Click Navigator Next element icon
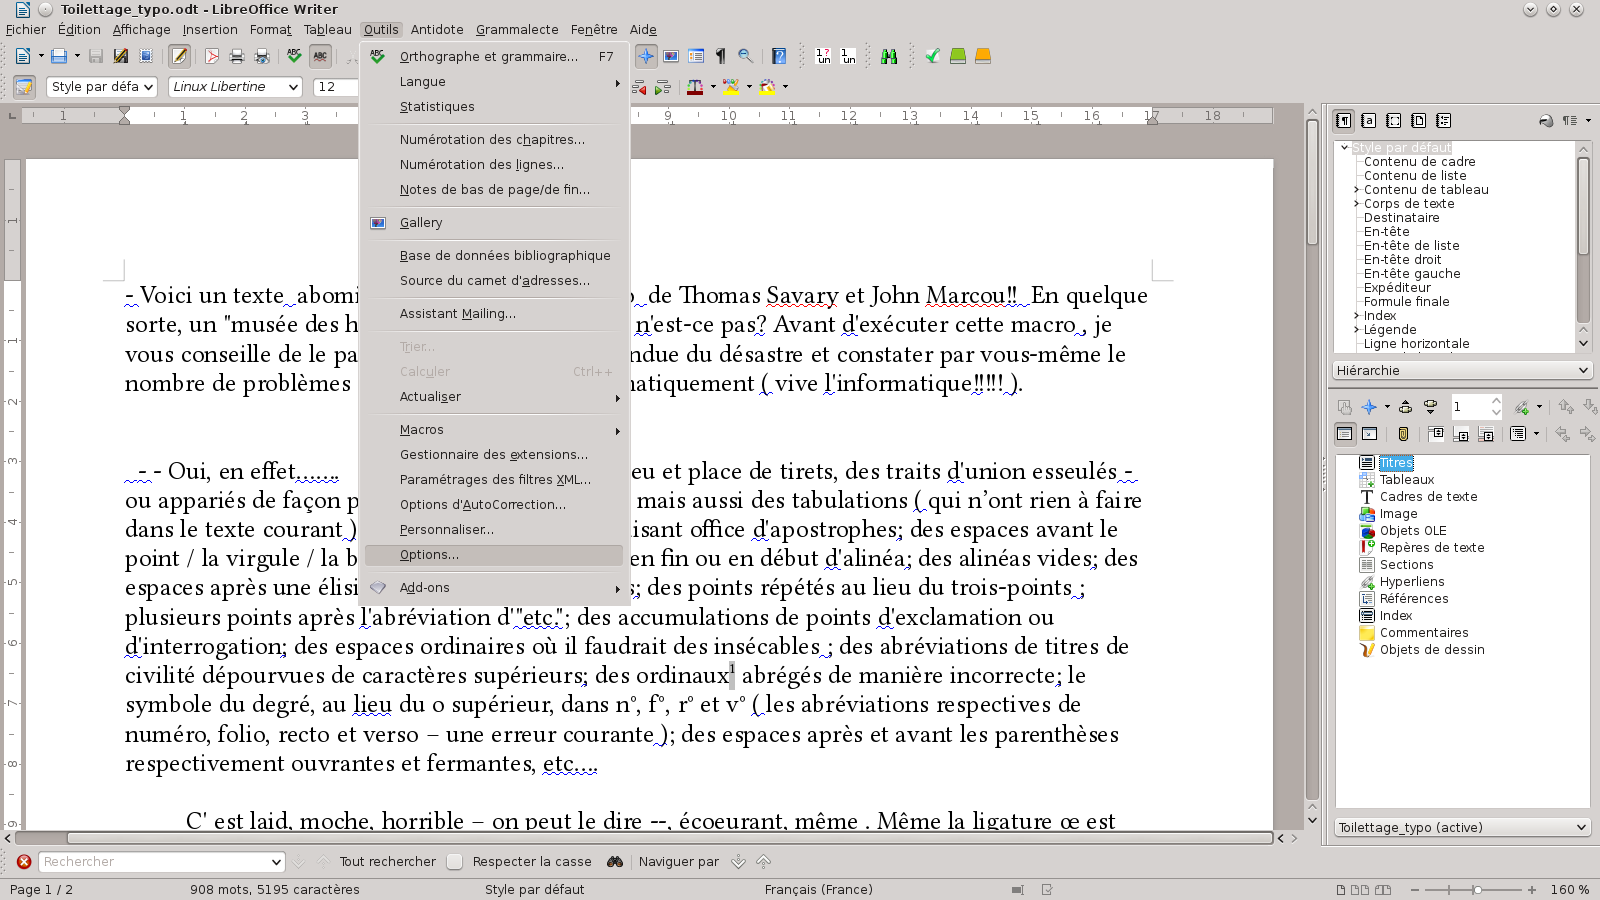Image resolution: width=1600 pixels, height=900 pixels. [x=1430, y=407]
